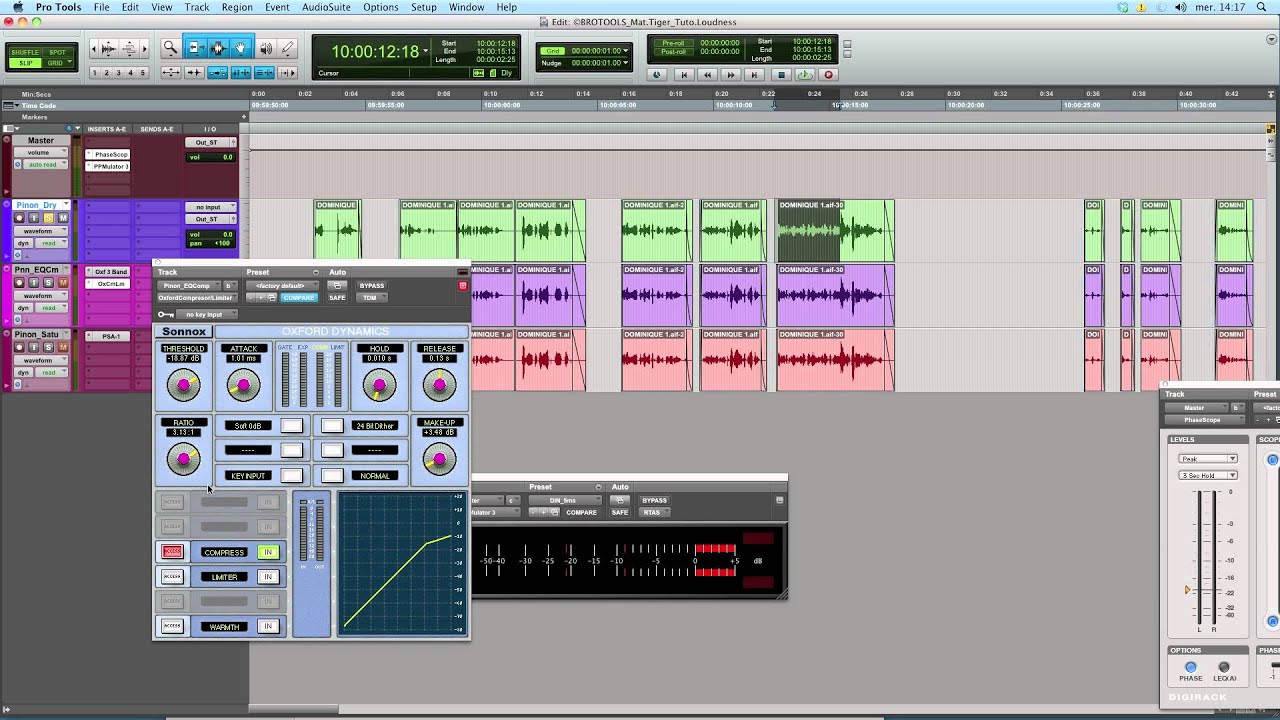Open the Window menu

[x=467, y=7]
